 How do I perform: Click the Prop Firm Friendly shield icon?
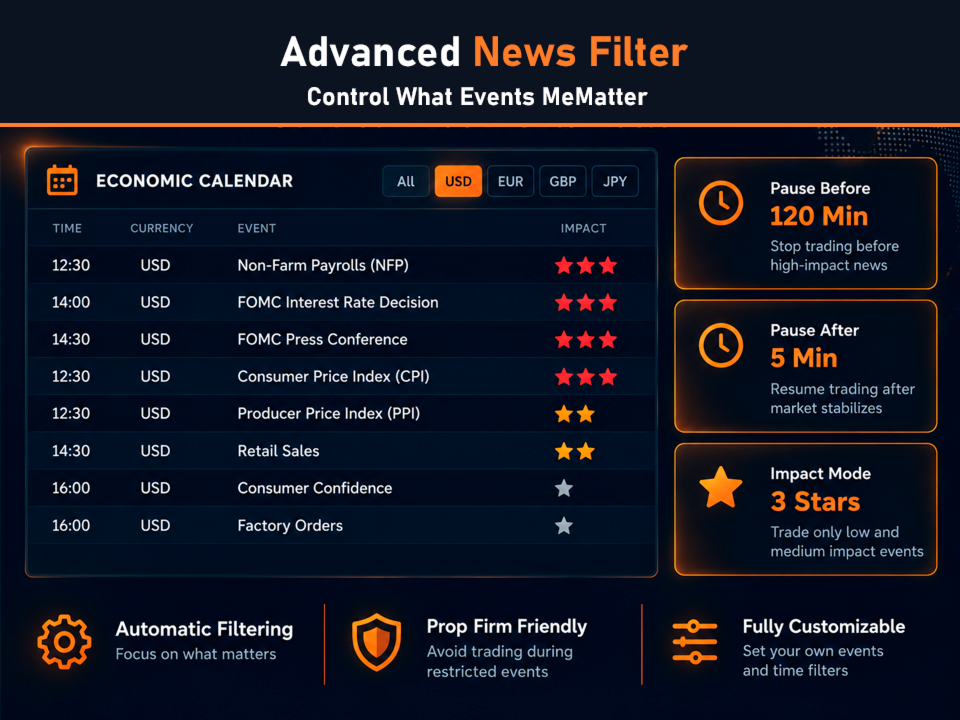(x=377, y=642)
